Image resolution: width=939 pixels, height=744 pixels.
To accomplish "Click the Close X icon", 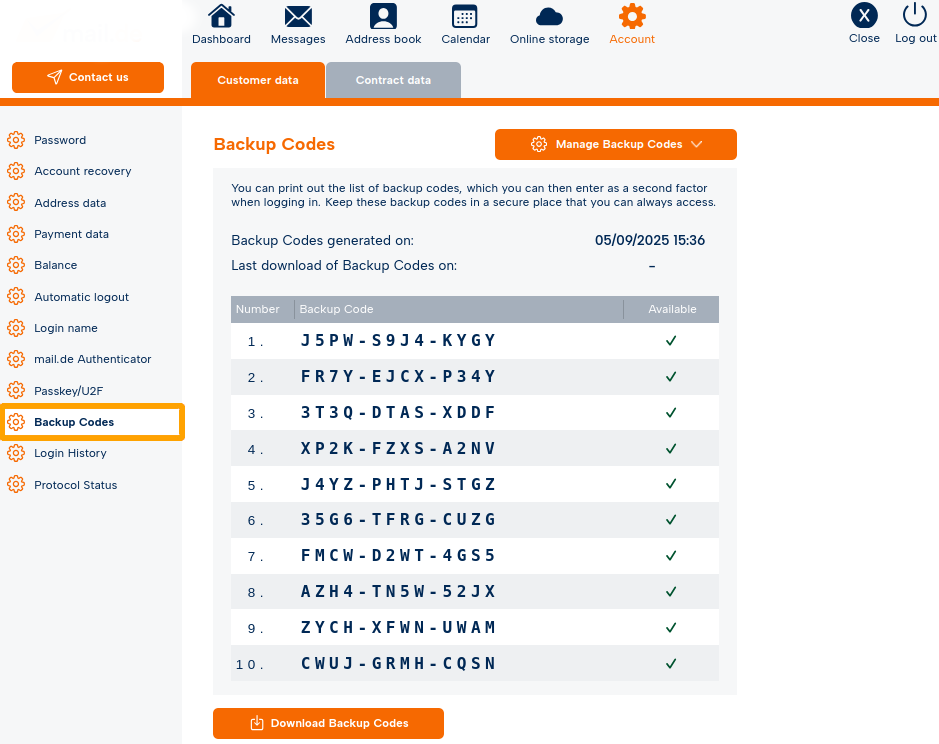I will click(864, 16).
